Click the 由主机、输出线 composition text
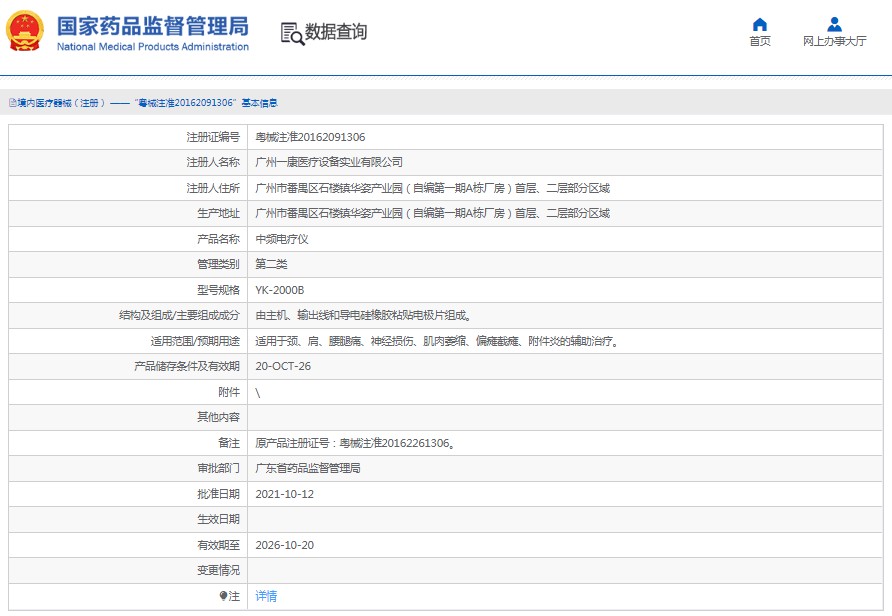The width and height of the screenshot is (892, 616). tap(364, 315)
